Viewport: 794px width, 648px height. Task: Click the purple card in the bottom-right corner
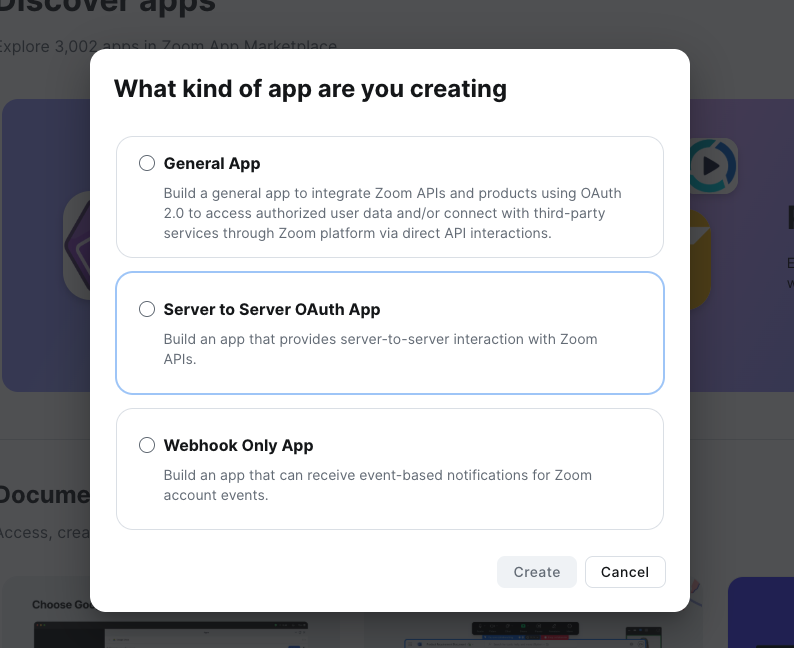(x=760, y=615)
